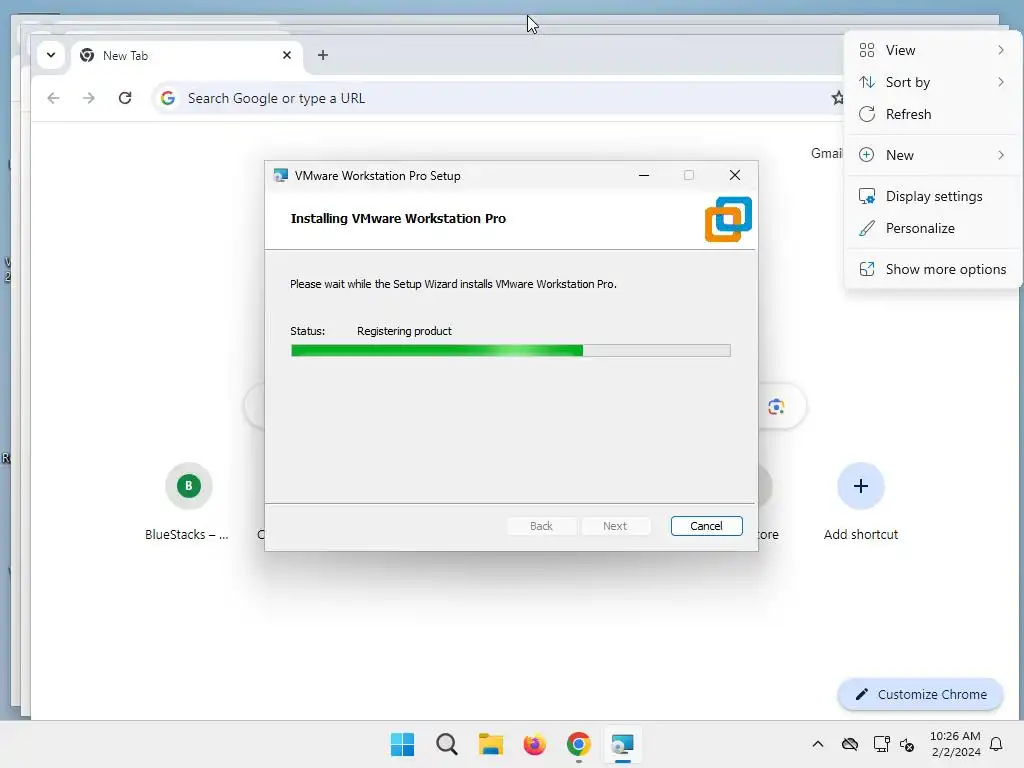Click the Display settings monitor icon
Image resolution: width=1024 pixels, height=768 pixels.
pos(867,196)
